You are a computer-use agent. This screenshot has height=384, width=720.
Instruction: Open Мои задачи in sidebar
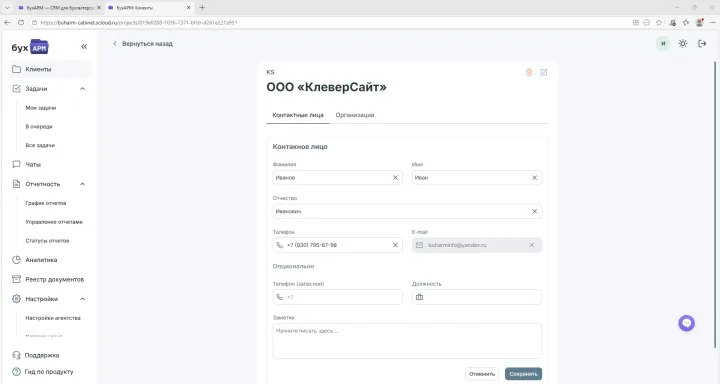tap(41, 108)
